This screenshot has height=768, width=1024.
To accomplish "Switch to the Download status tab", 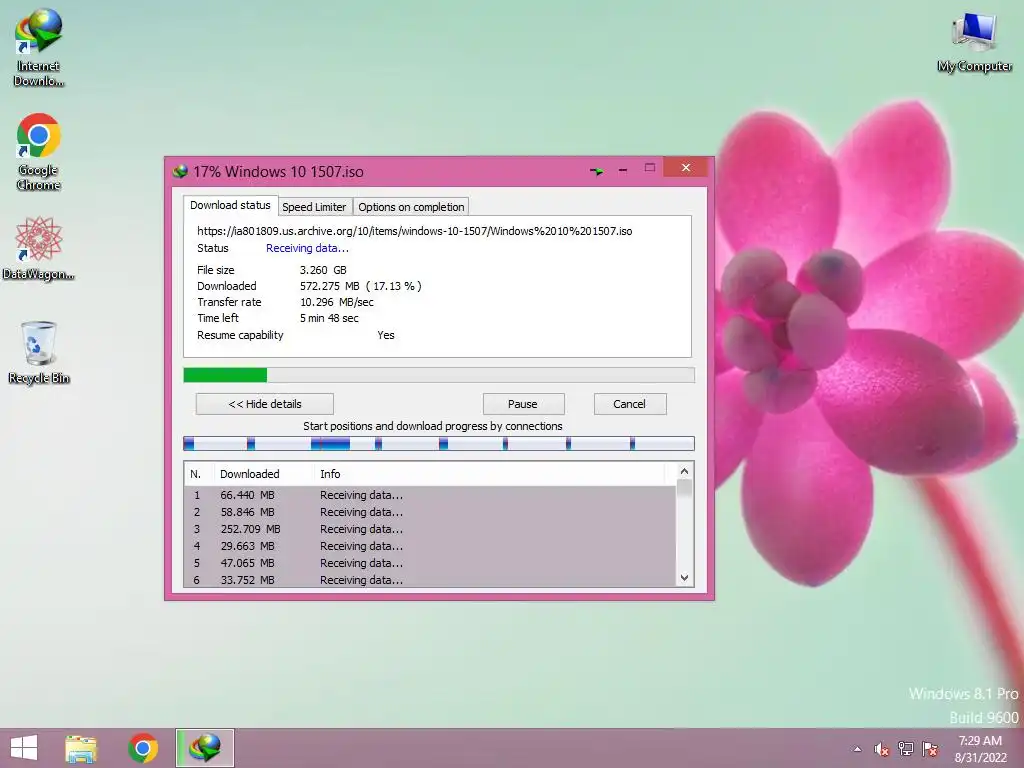I will 230,205.
